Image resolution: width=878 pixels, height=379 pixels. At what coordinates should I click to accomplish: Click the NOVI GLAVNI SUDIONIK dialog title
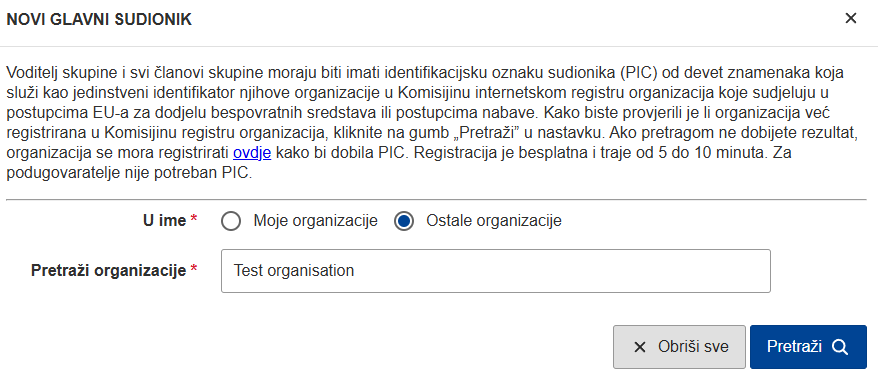pyautogui.click(x=99, y=20)
